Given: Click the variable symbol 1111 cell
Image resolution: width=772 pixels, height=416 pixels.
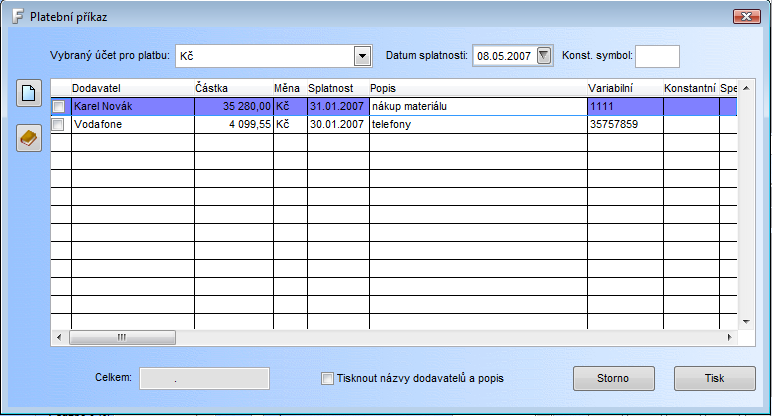Looking at the screenshot, I should click(x=625, y=106).
